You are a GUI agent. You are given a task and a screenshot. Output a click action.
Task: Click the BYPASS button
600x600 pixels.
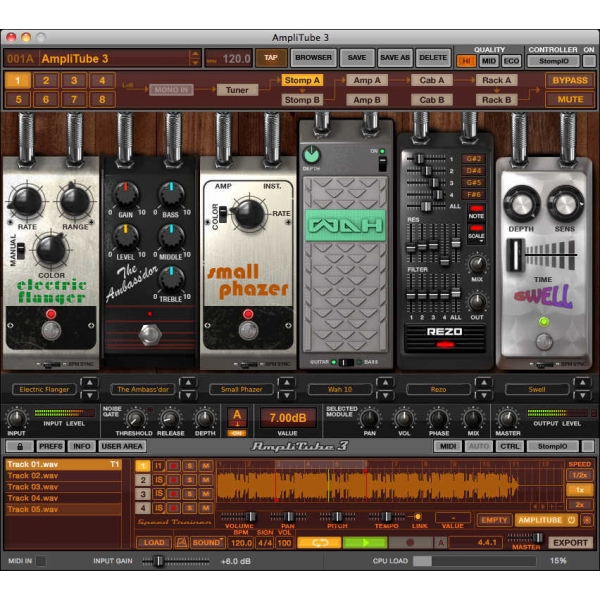[x=570, y=80]
